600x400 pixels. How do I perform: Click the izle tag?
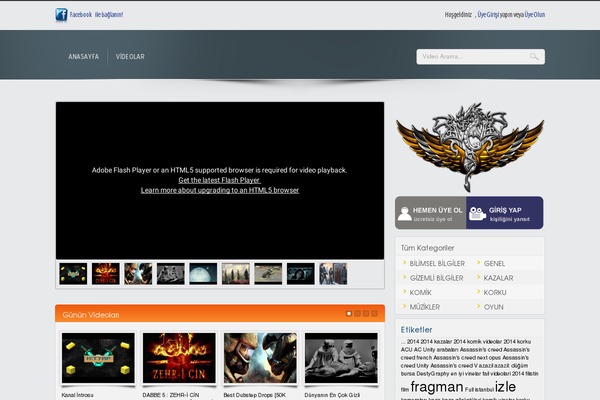click(505, 387)
